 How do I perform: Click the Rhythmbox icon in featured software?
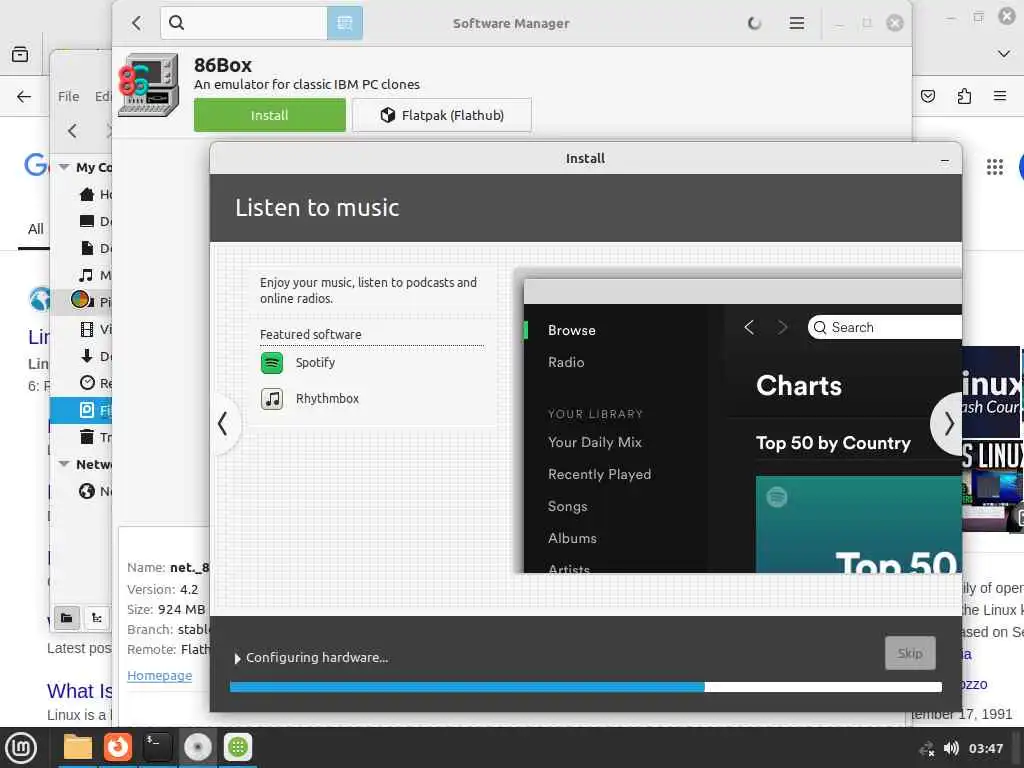pos(272,398)
